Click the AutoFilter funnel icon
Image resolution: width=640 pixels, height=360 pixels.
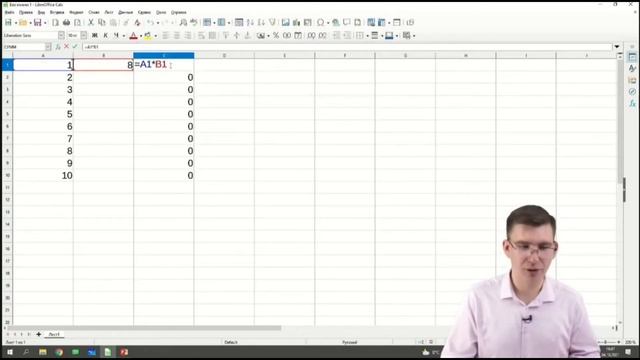tap(272, 22)
